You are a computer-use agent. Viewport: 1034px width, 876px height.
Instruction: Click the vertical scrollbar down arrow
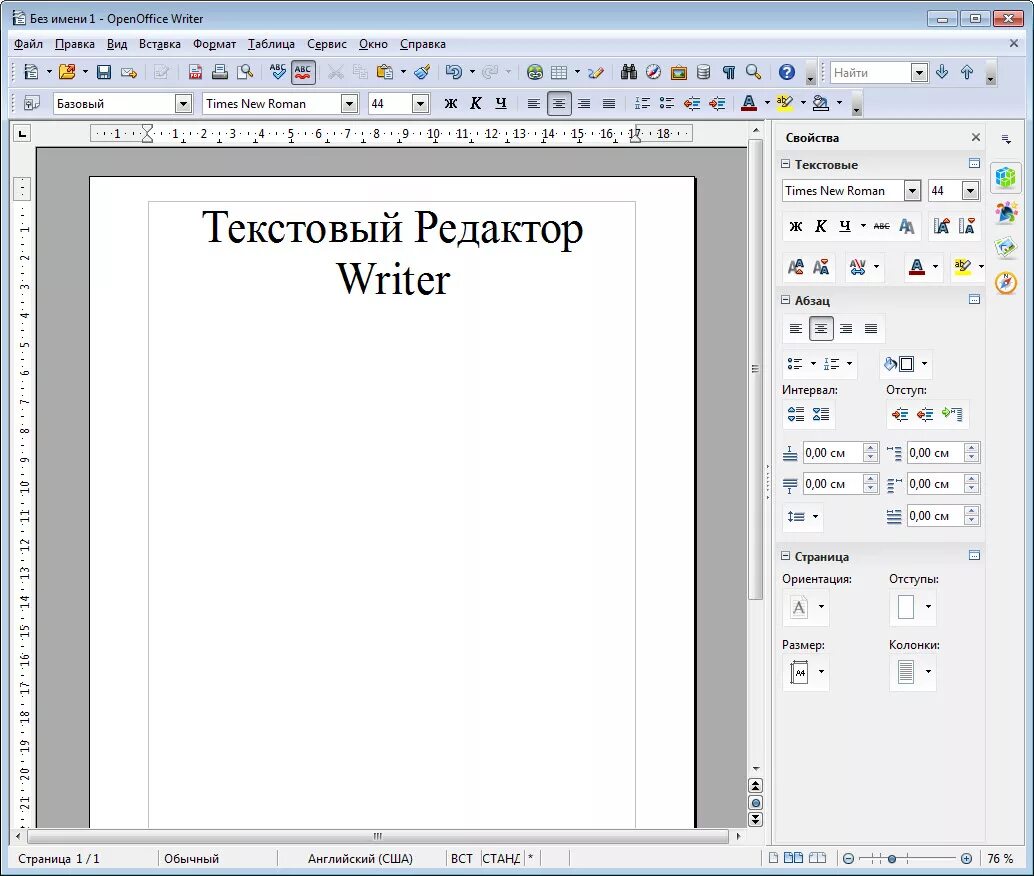click(755, 768)
